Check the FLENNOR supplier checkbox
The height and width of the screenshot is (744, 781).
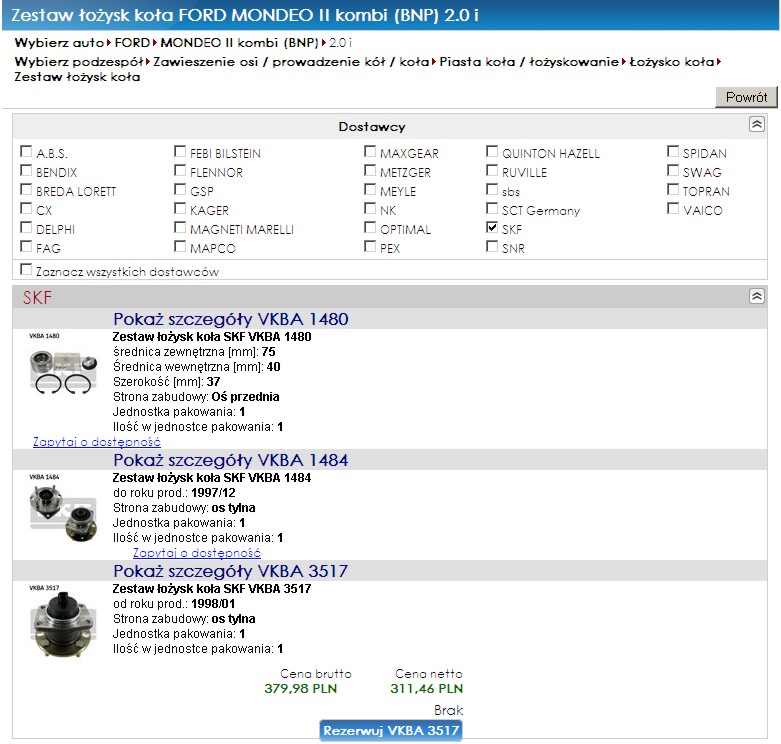tap(180, 170)
